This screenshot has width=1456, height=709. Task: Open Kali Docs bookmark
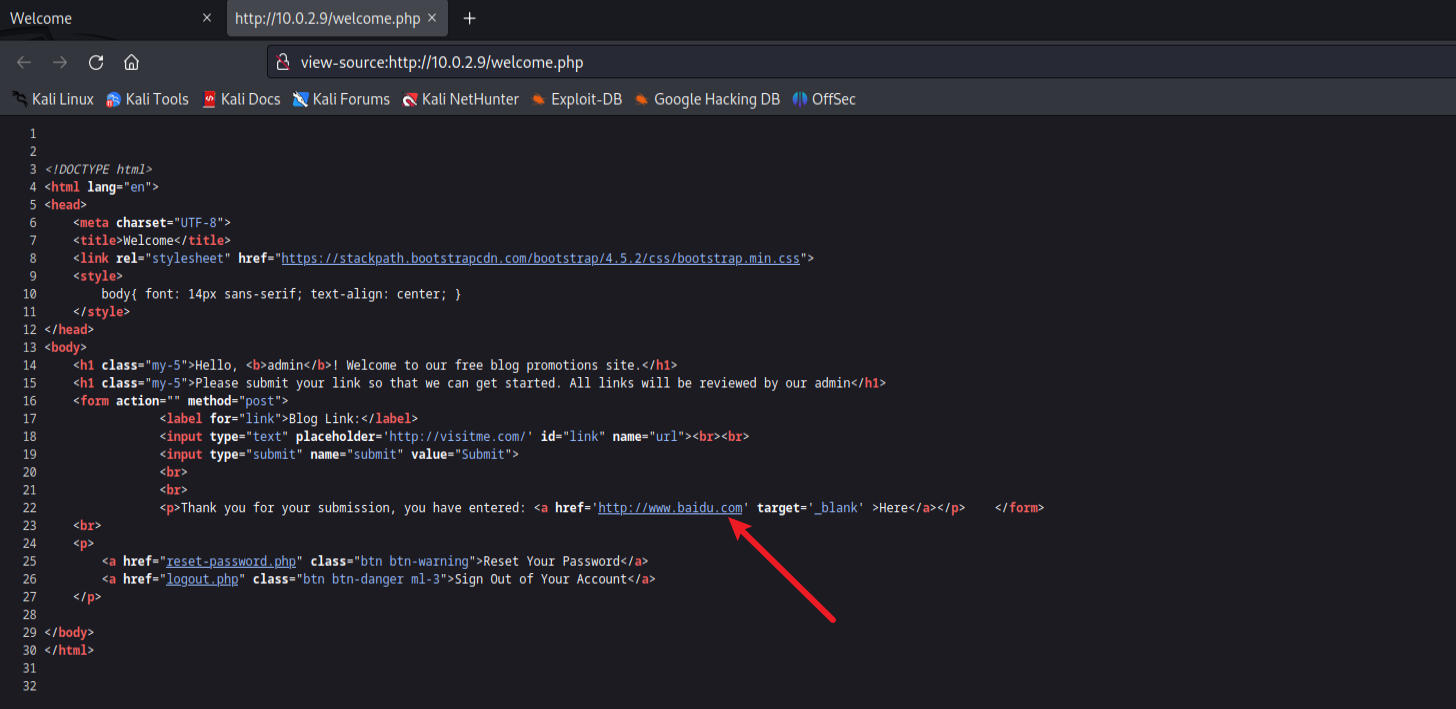tap(241, 99)
